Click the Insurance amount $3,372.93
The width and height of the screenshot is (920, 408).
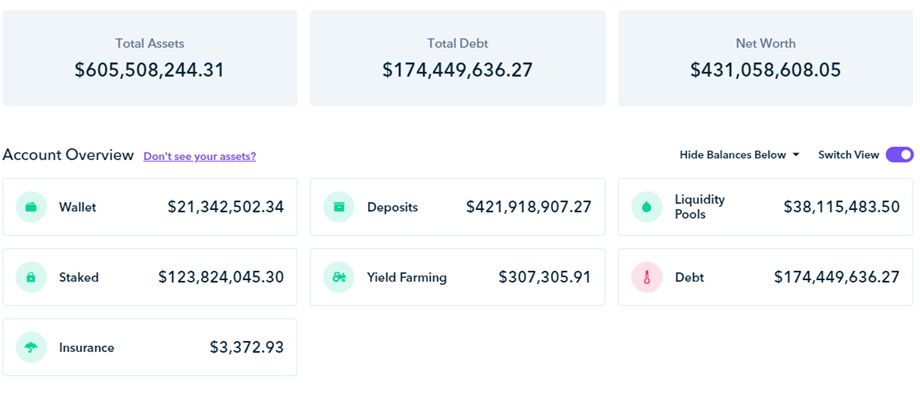point(246,347)
